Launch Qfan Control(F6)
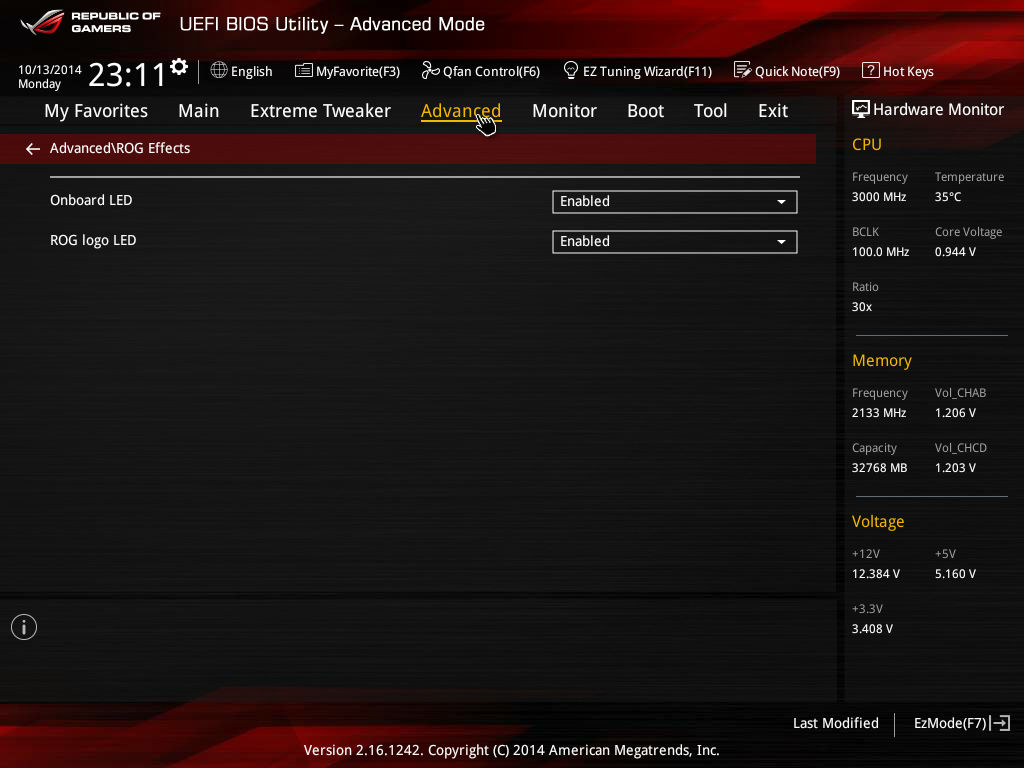 481,71
